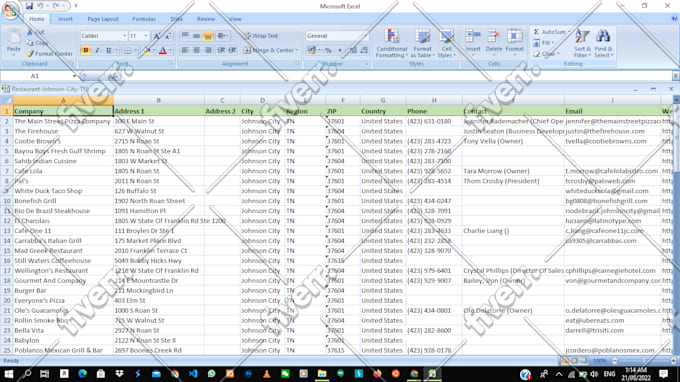Image resolution: width=680 pixels, height=382 pixels.
Task: Click the zoom slider in status bar
Action: [x=644, y=361]
